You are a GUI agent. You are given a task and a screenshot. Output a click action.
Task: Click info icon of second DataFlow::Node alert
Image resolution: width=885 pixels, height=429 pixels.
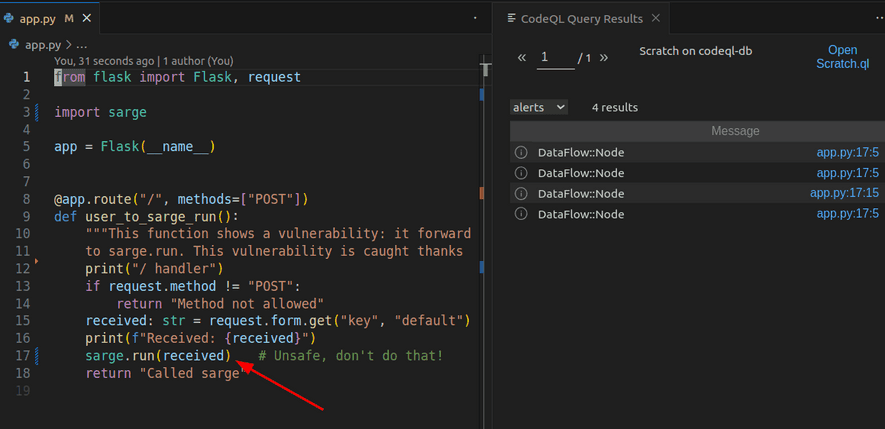coord(520,173)
